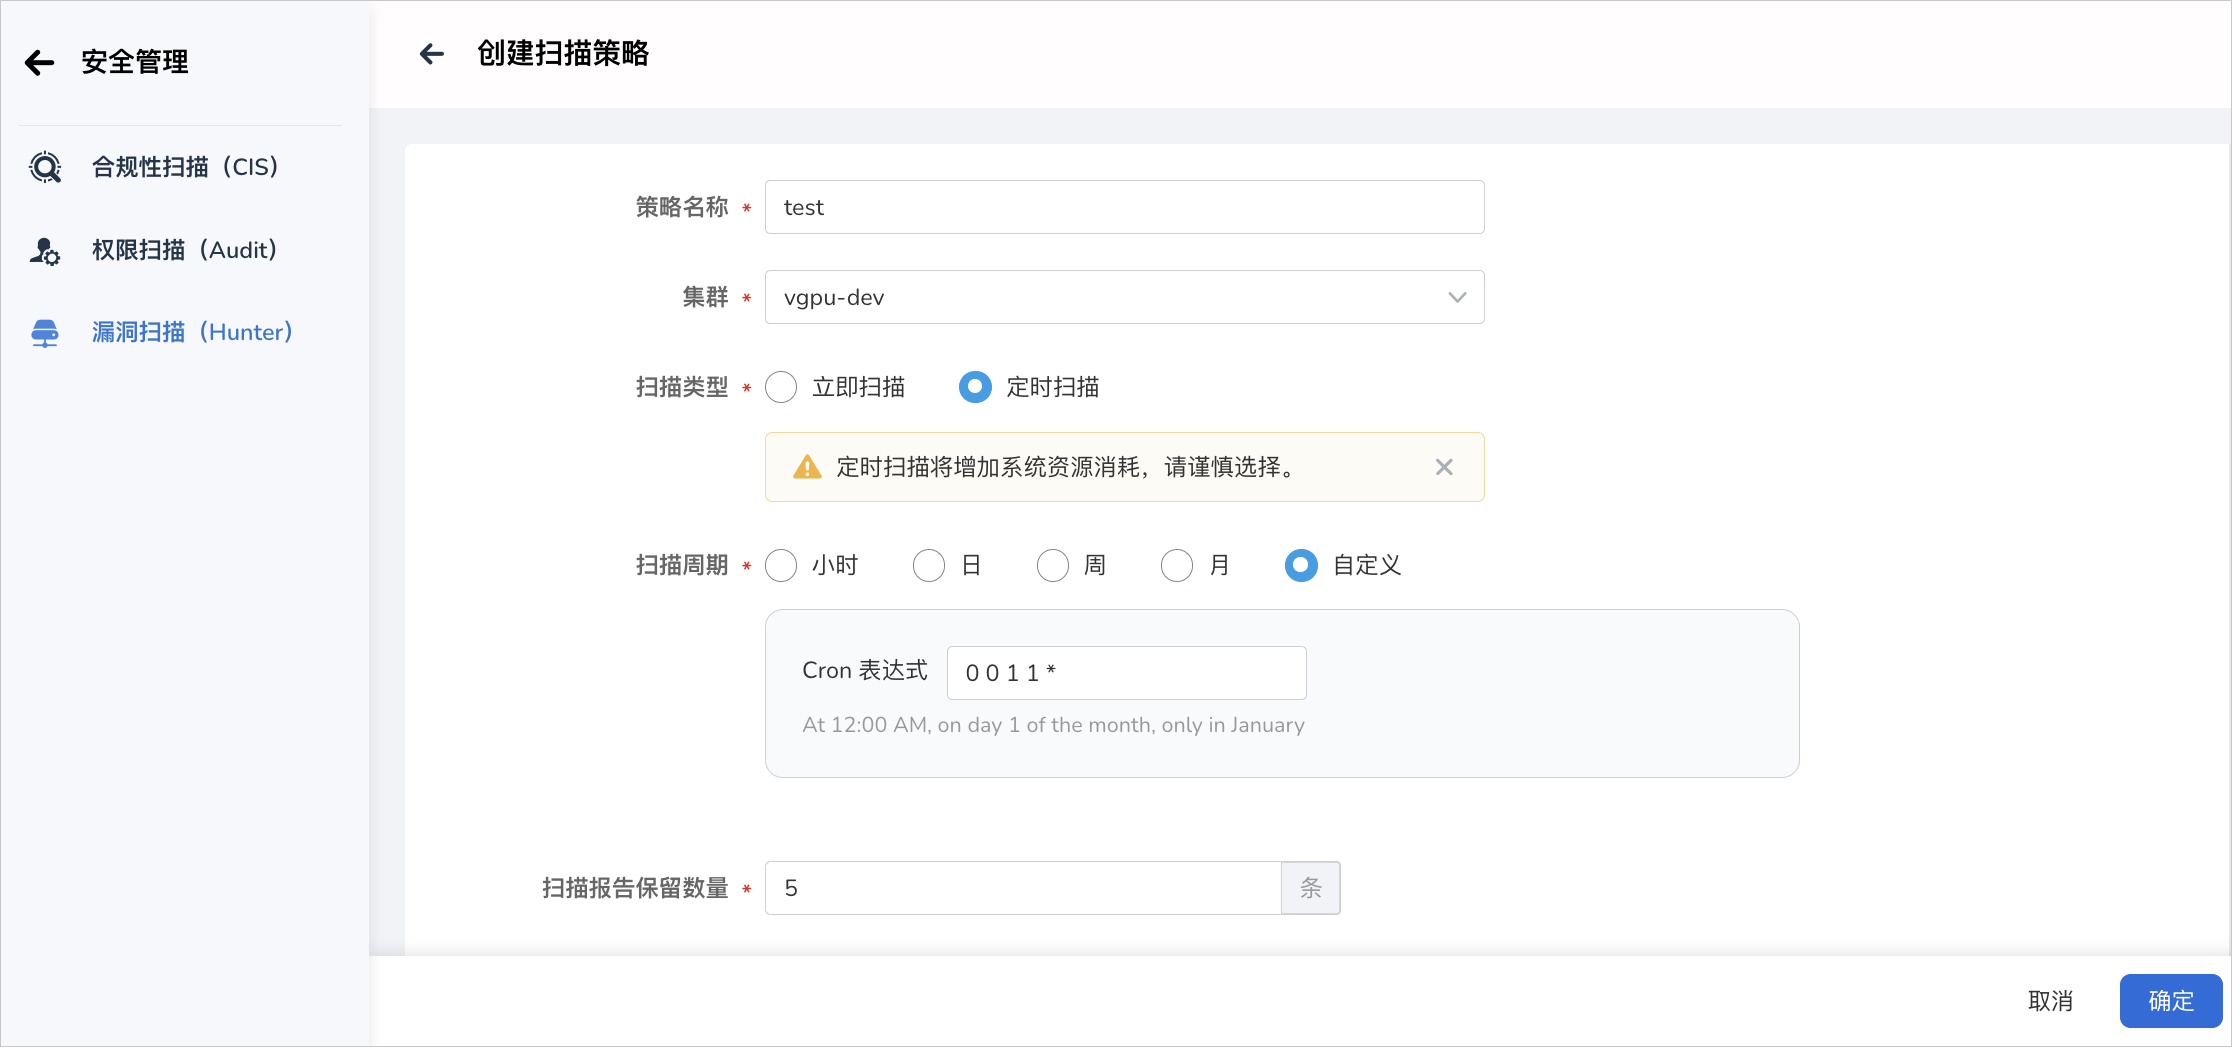
Task: Choose 小时 scan period radio
Action: tap(781, 565)
